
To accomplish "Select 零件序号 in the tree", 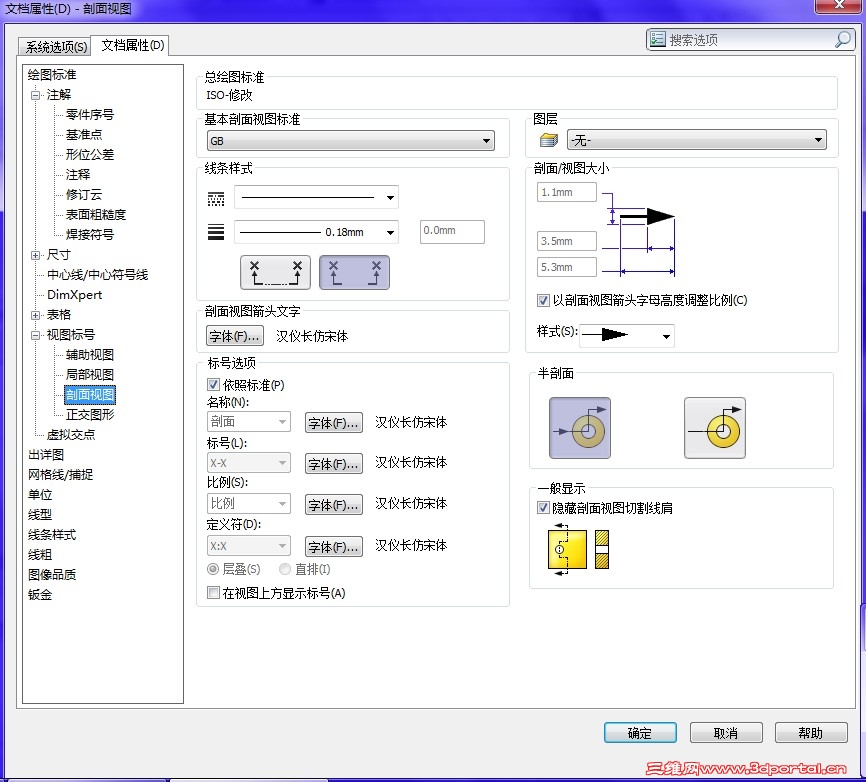I will [89, 115].
